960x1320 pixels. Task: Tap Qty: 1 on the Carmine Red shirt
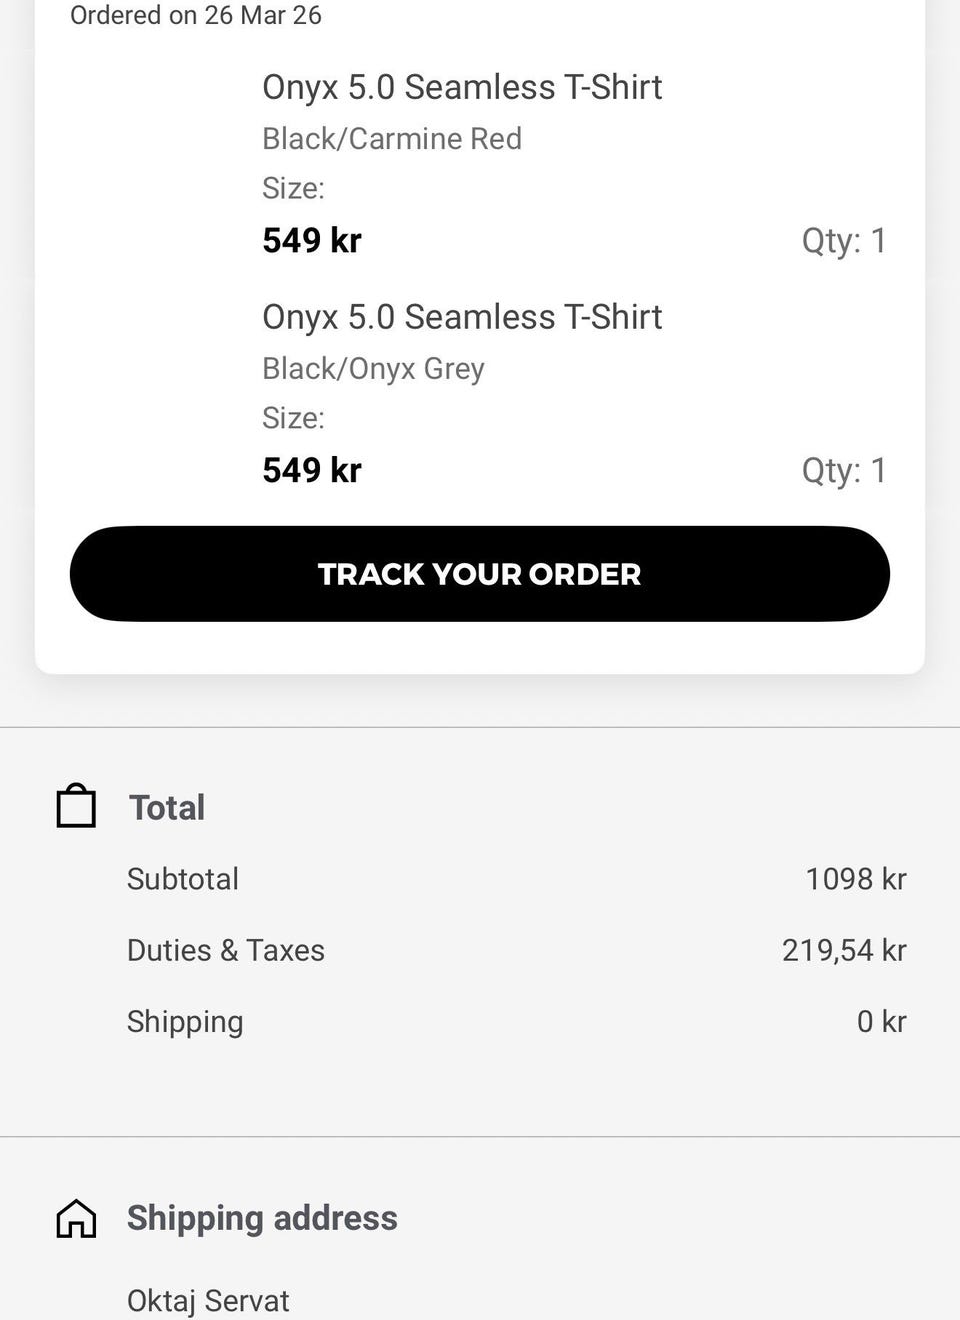coord(844,240)
